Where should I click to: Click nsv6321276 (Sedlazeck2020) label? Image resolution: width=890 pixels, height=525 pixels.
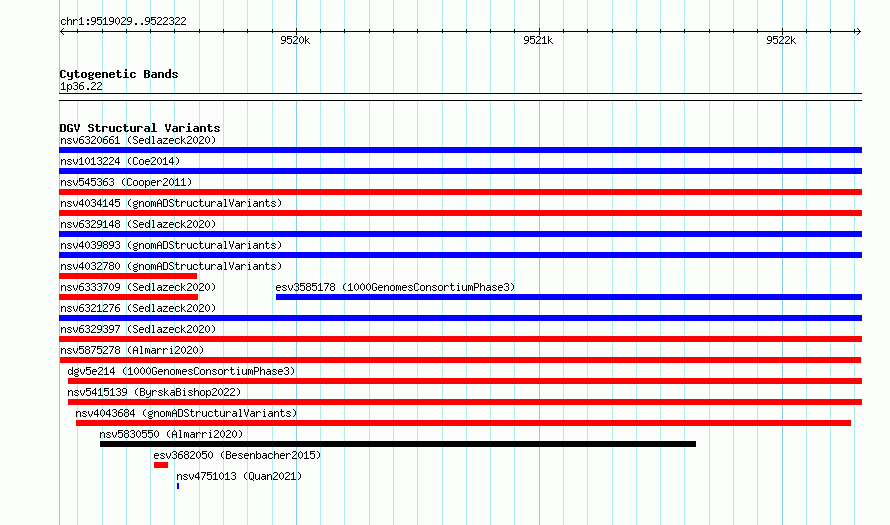[x=138, y=308]
